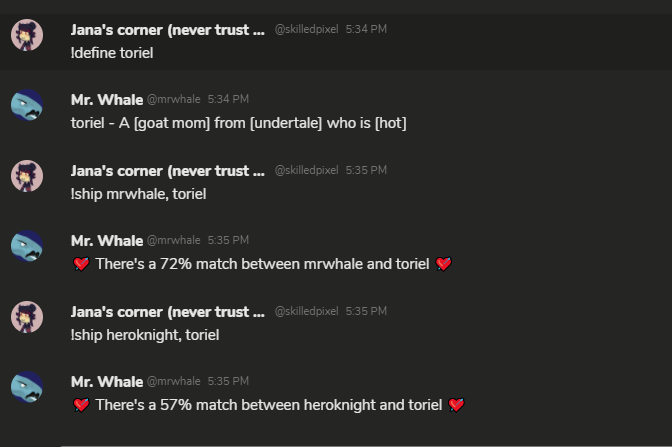This screenshot has width=672, height=447.
Task: Open Jana's corner username above !define toriel
Action: [167, 29]
